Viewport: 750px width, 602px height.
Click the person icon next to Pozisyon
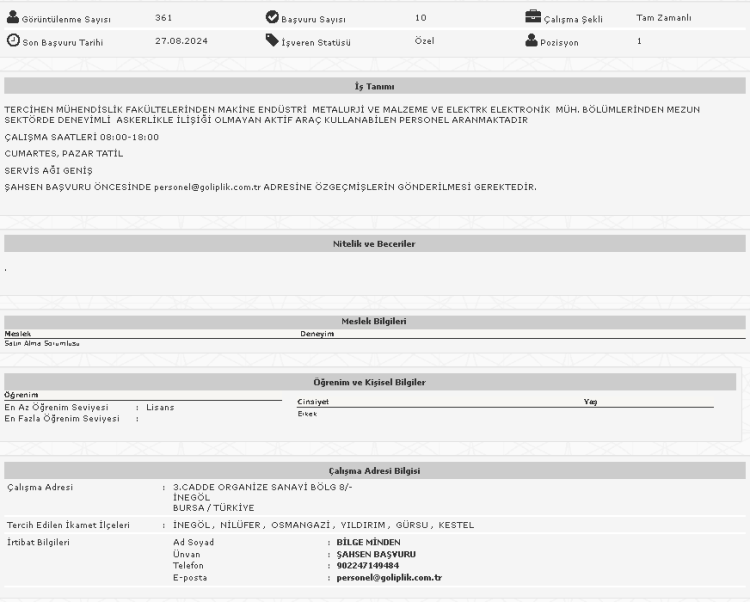532,41
